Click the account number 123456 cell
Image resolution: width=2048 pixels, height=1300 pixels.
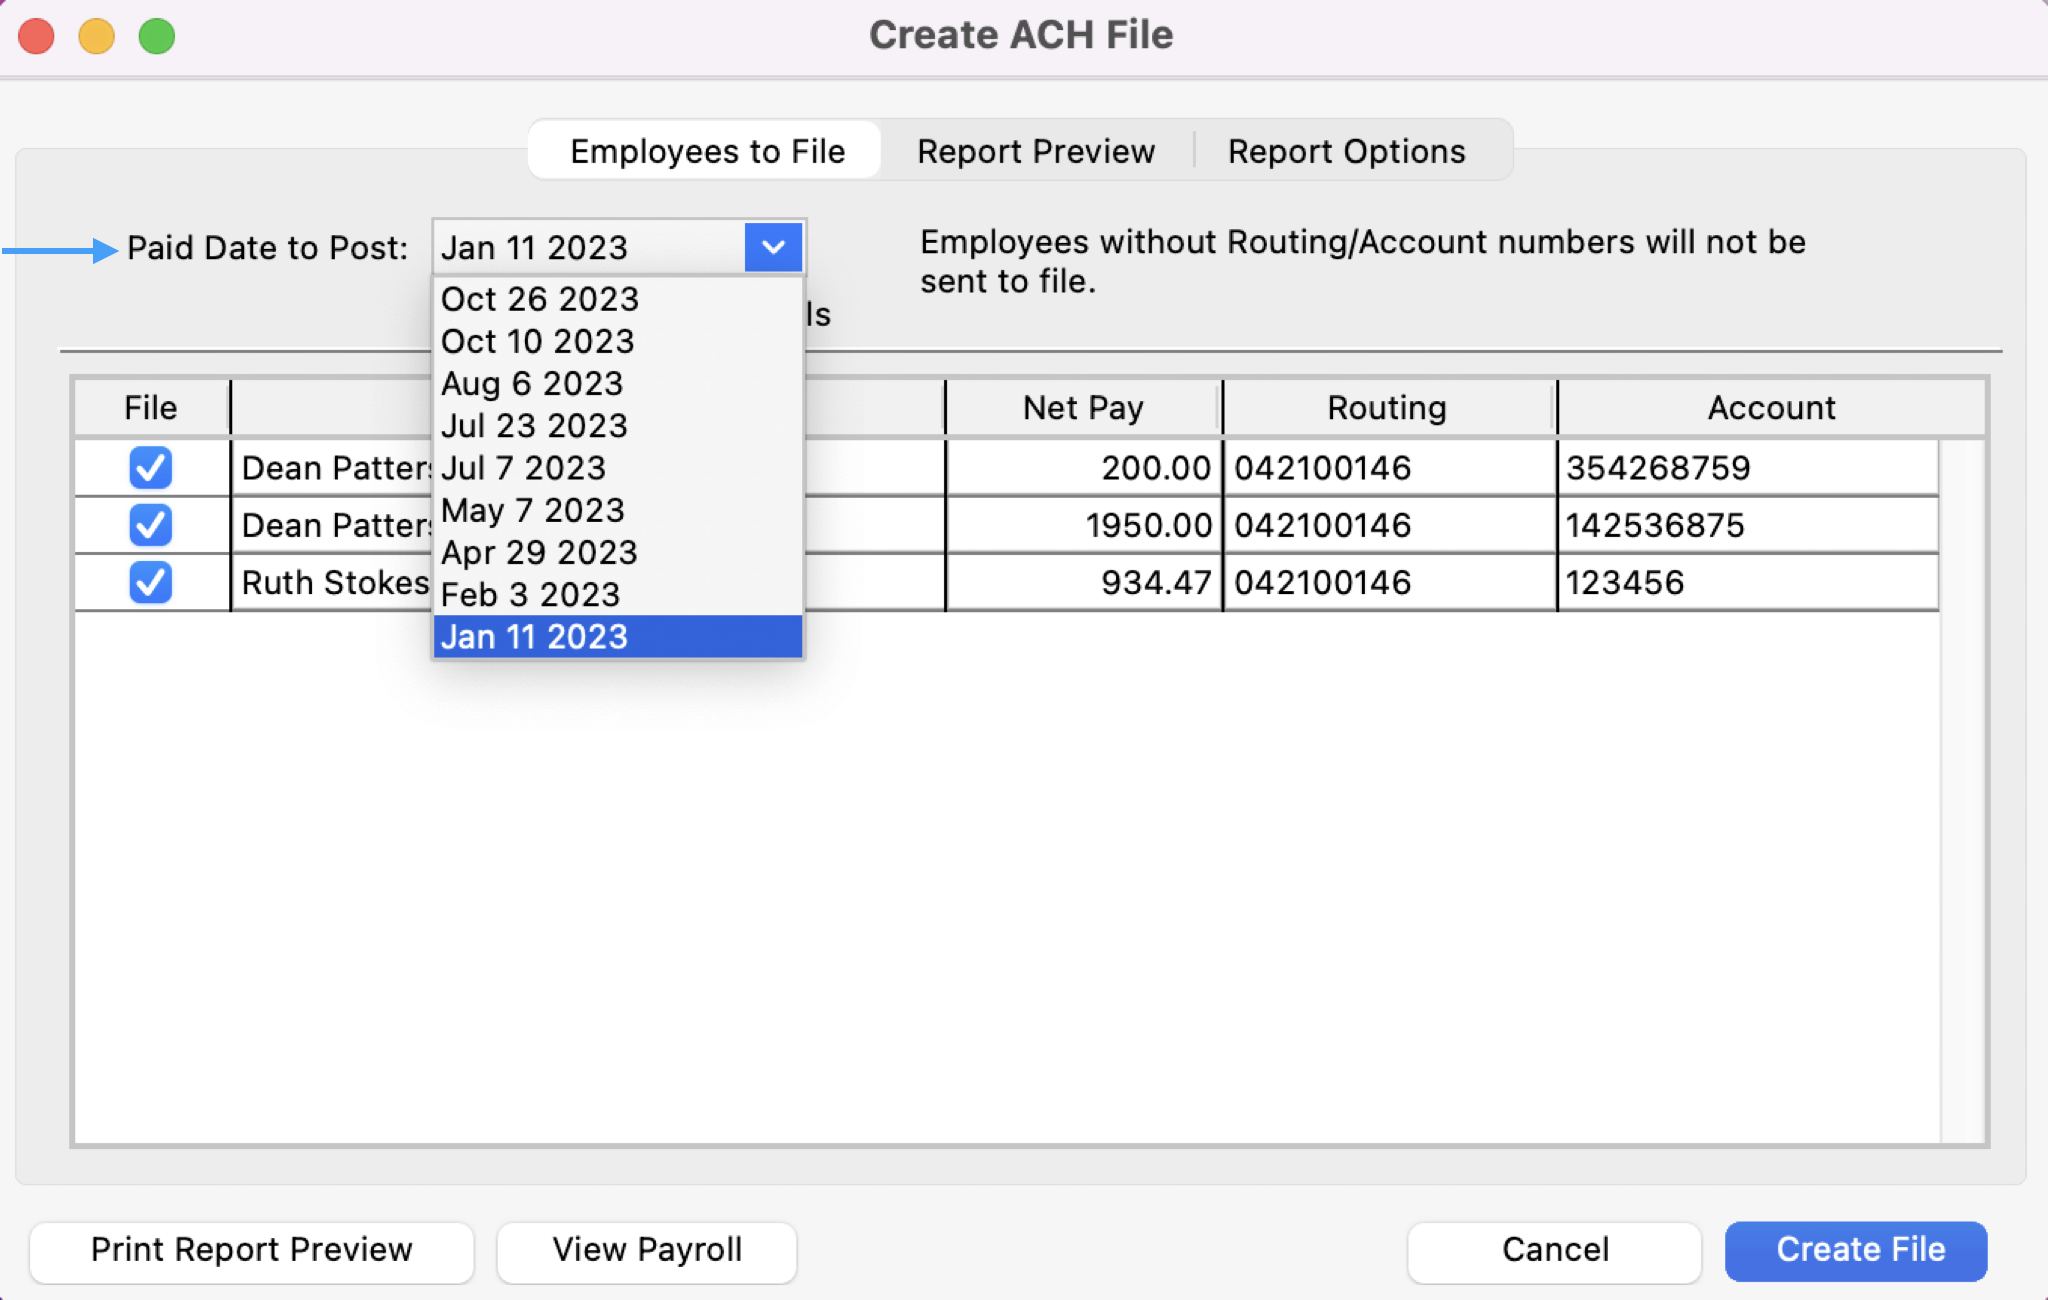1625,583
